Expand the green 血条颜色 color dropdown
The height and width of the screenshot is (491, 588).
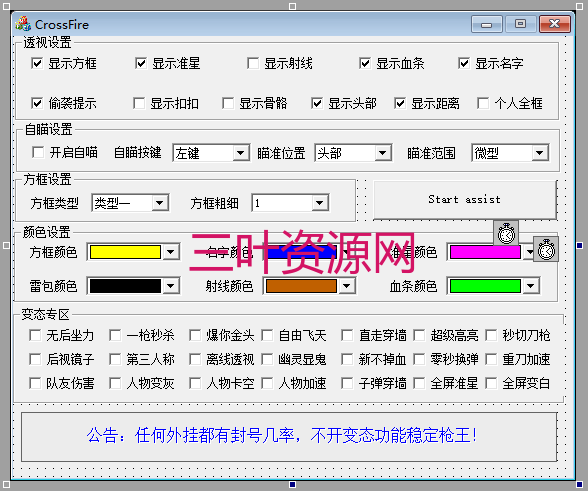click(x=531, y=286)
